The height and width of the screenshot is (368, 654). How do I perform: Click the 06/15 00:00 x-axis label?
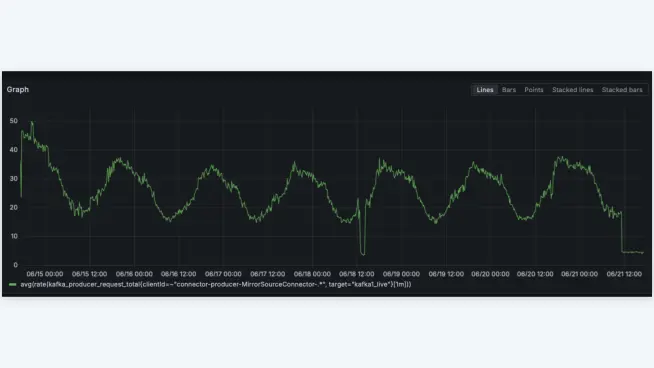45,274
